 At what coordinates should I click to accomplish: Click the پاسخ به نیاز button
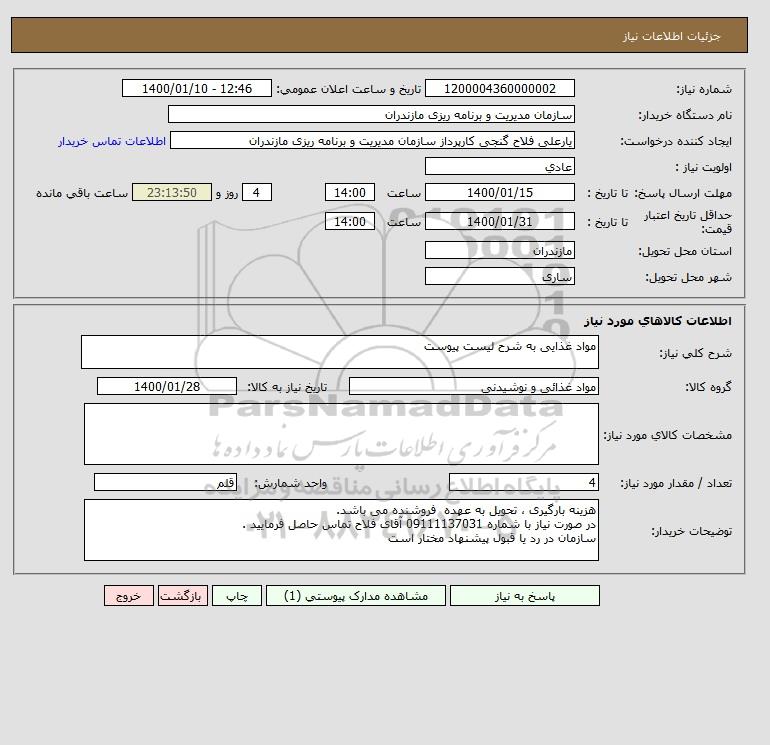pos(524,596)
